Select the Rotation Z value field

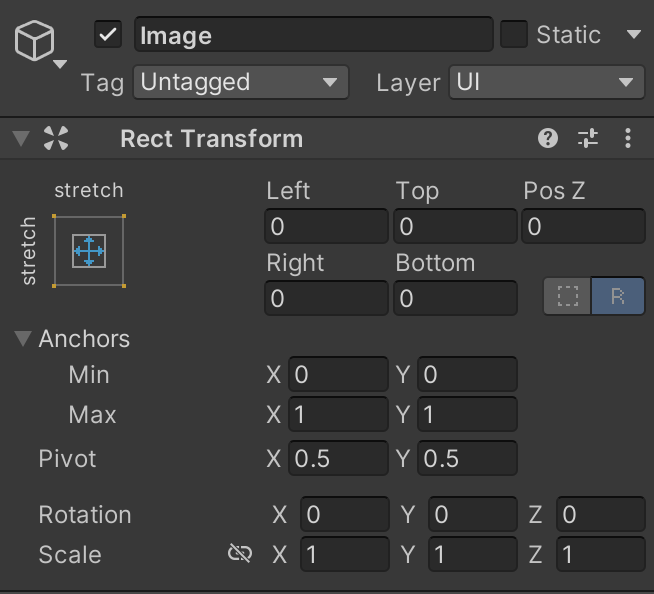pyautogui.click(x=600, y=515)
